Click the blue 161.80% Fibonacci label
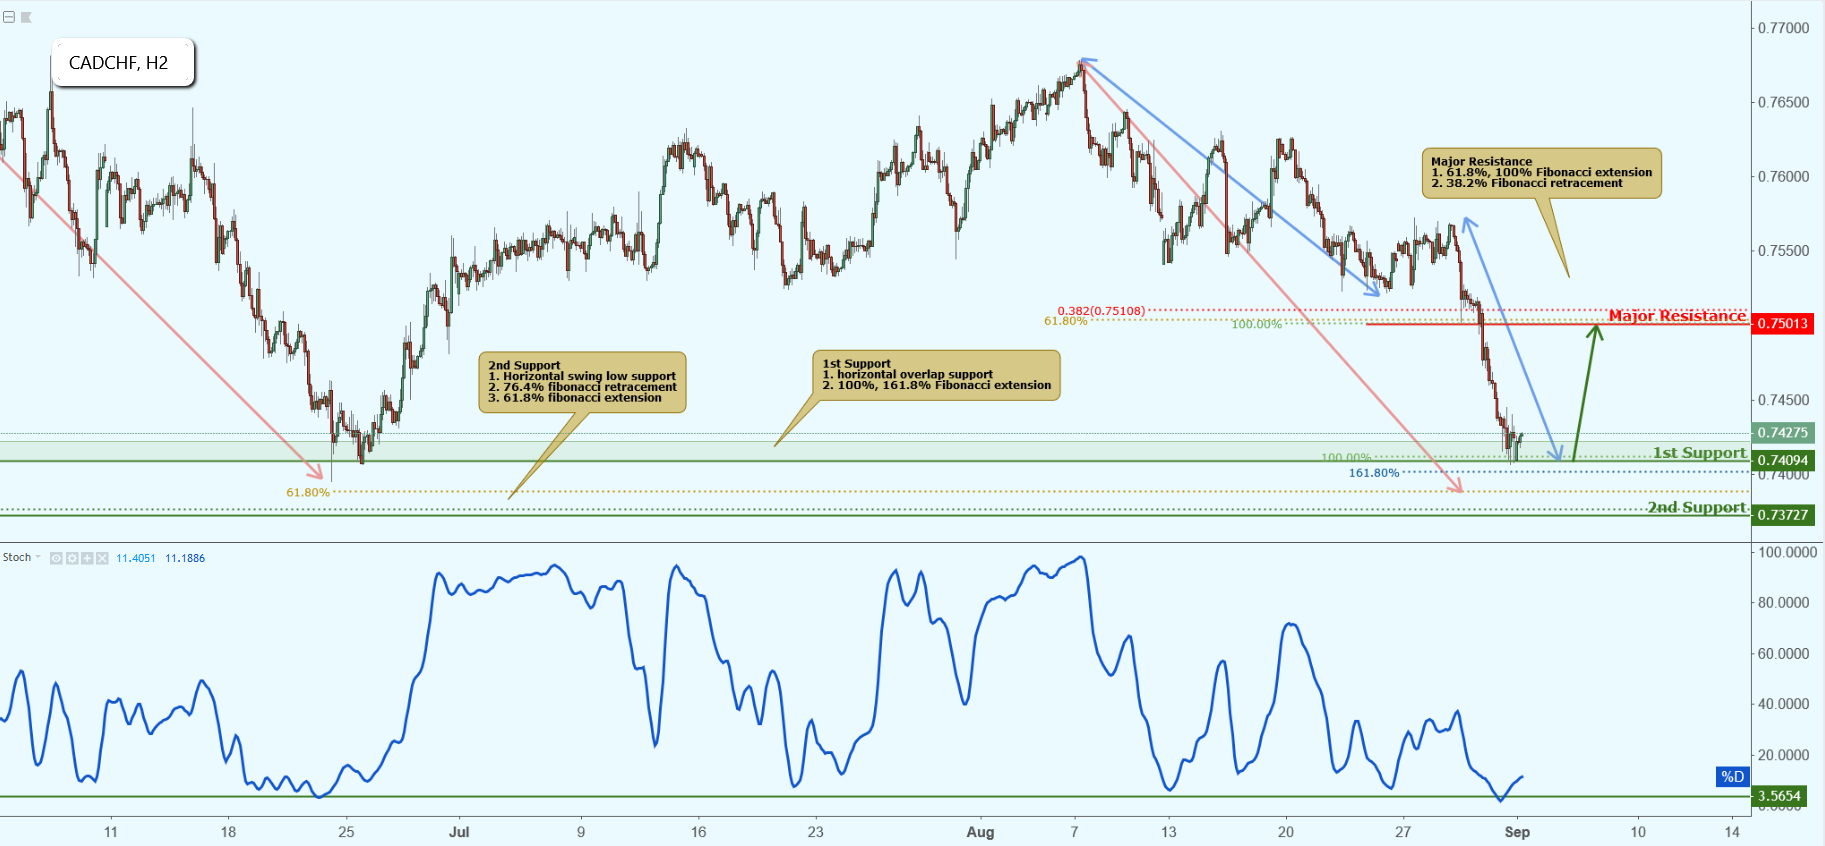 (x=1374, y=473)
